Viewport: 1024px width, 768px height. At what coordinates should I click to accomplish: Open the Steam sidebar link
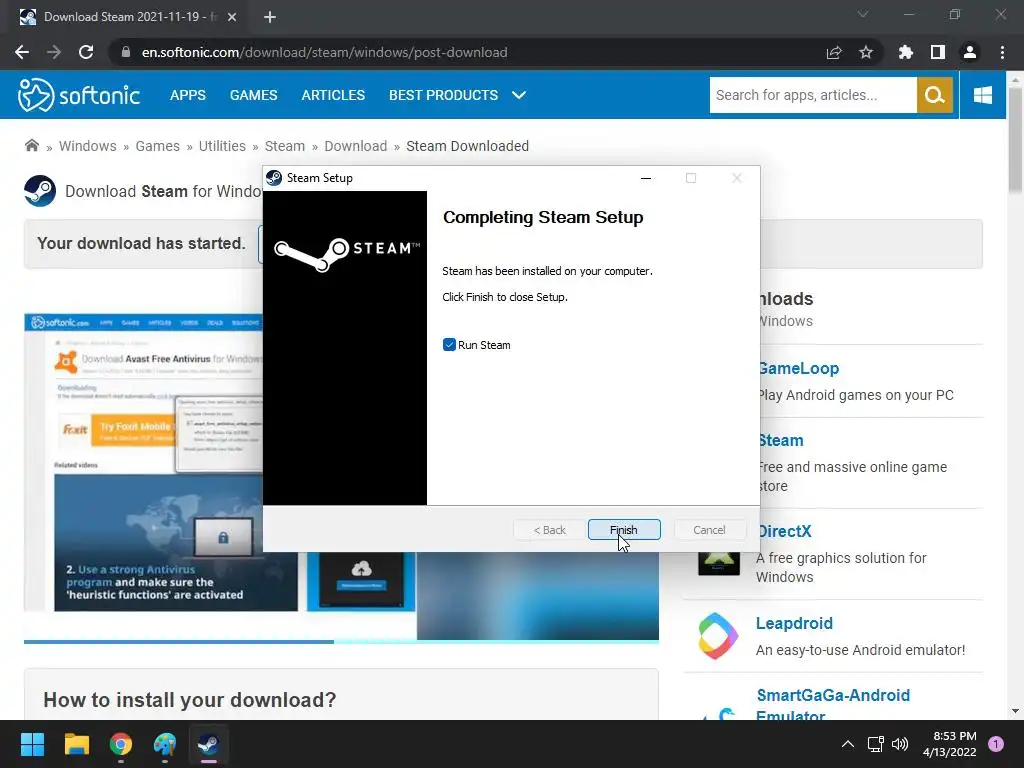click(782, 440)
